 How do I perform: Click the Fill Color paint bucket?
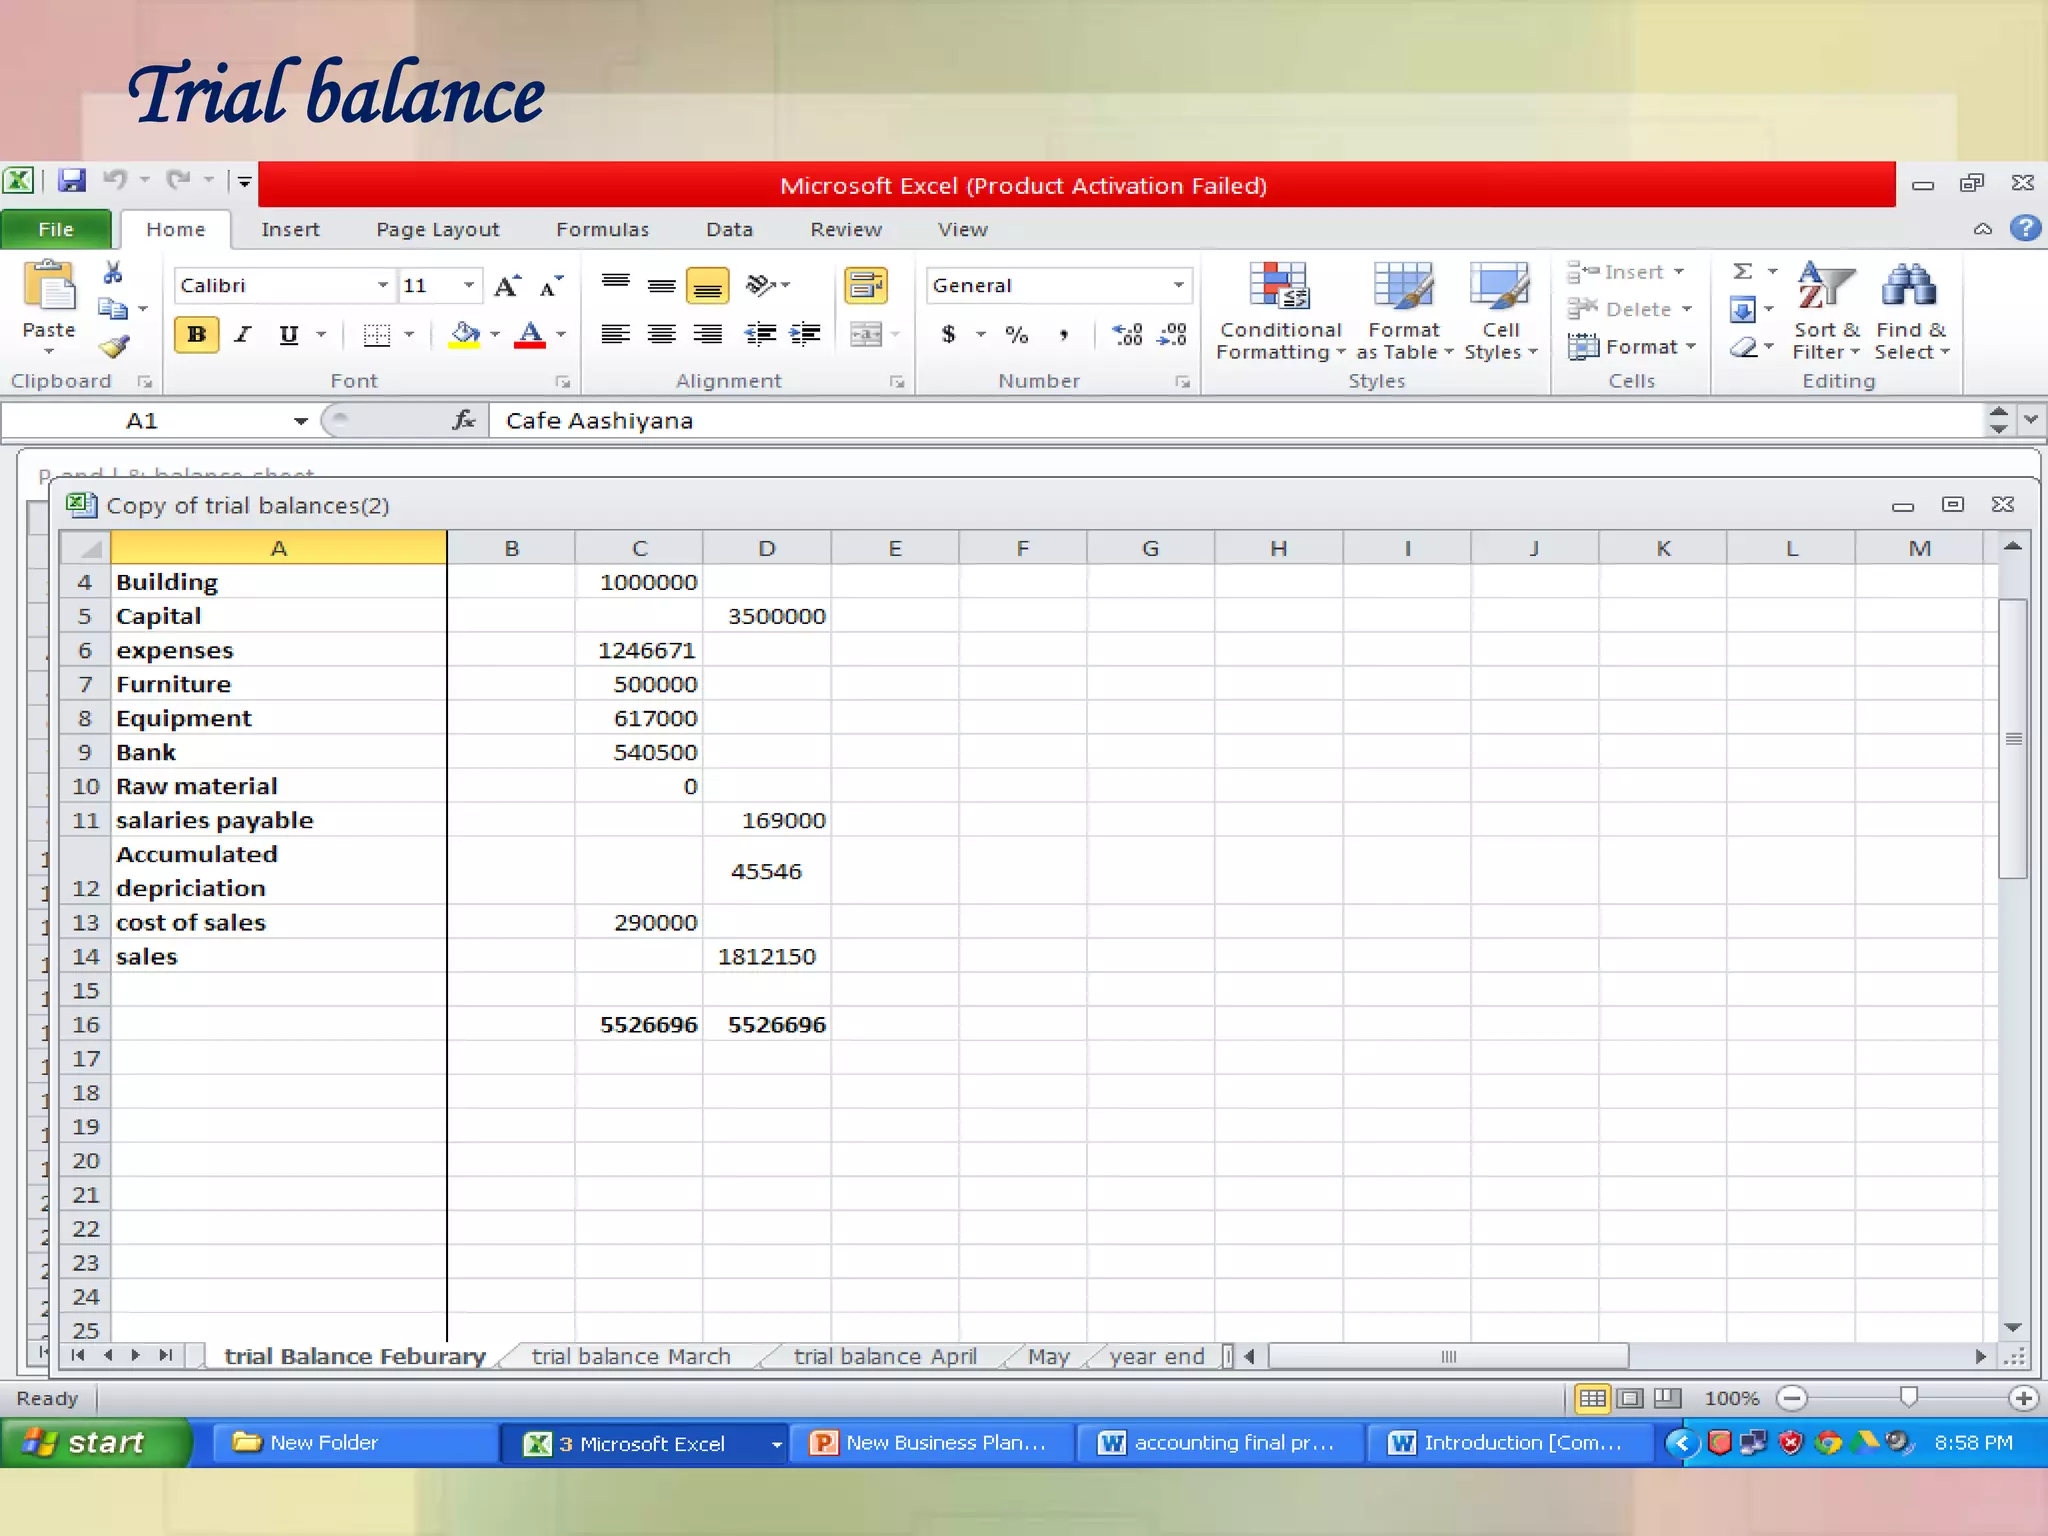tap(465, 335)
